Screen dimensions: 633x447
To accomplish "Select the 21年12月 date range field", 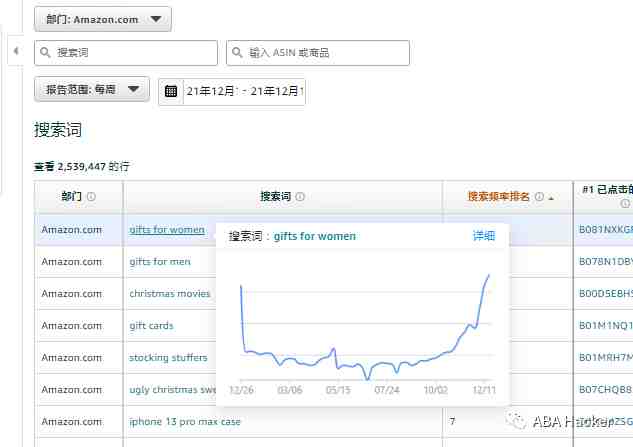I will point(244,91).
